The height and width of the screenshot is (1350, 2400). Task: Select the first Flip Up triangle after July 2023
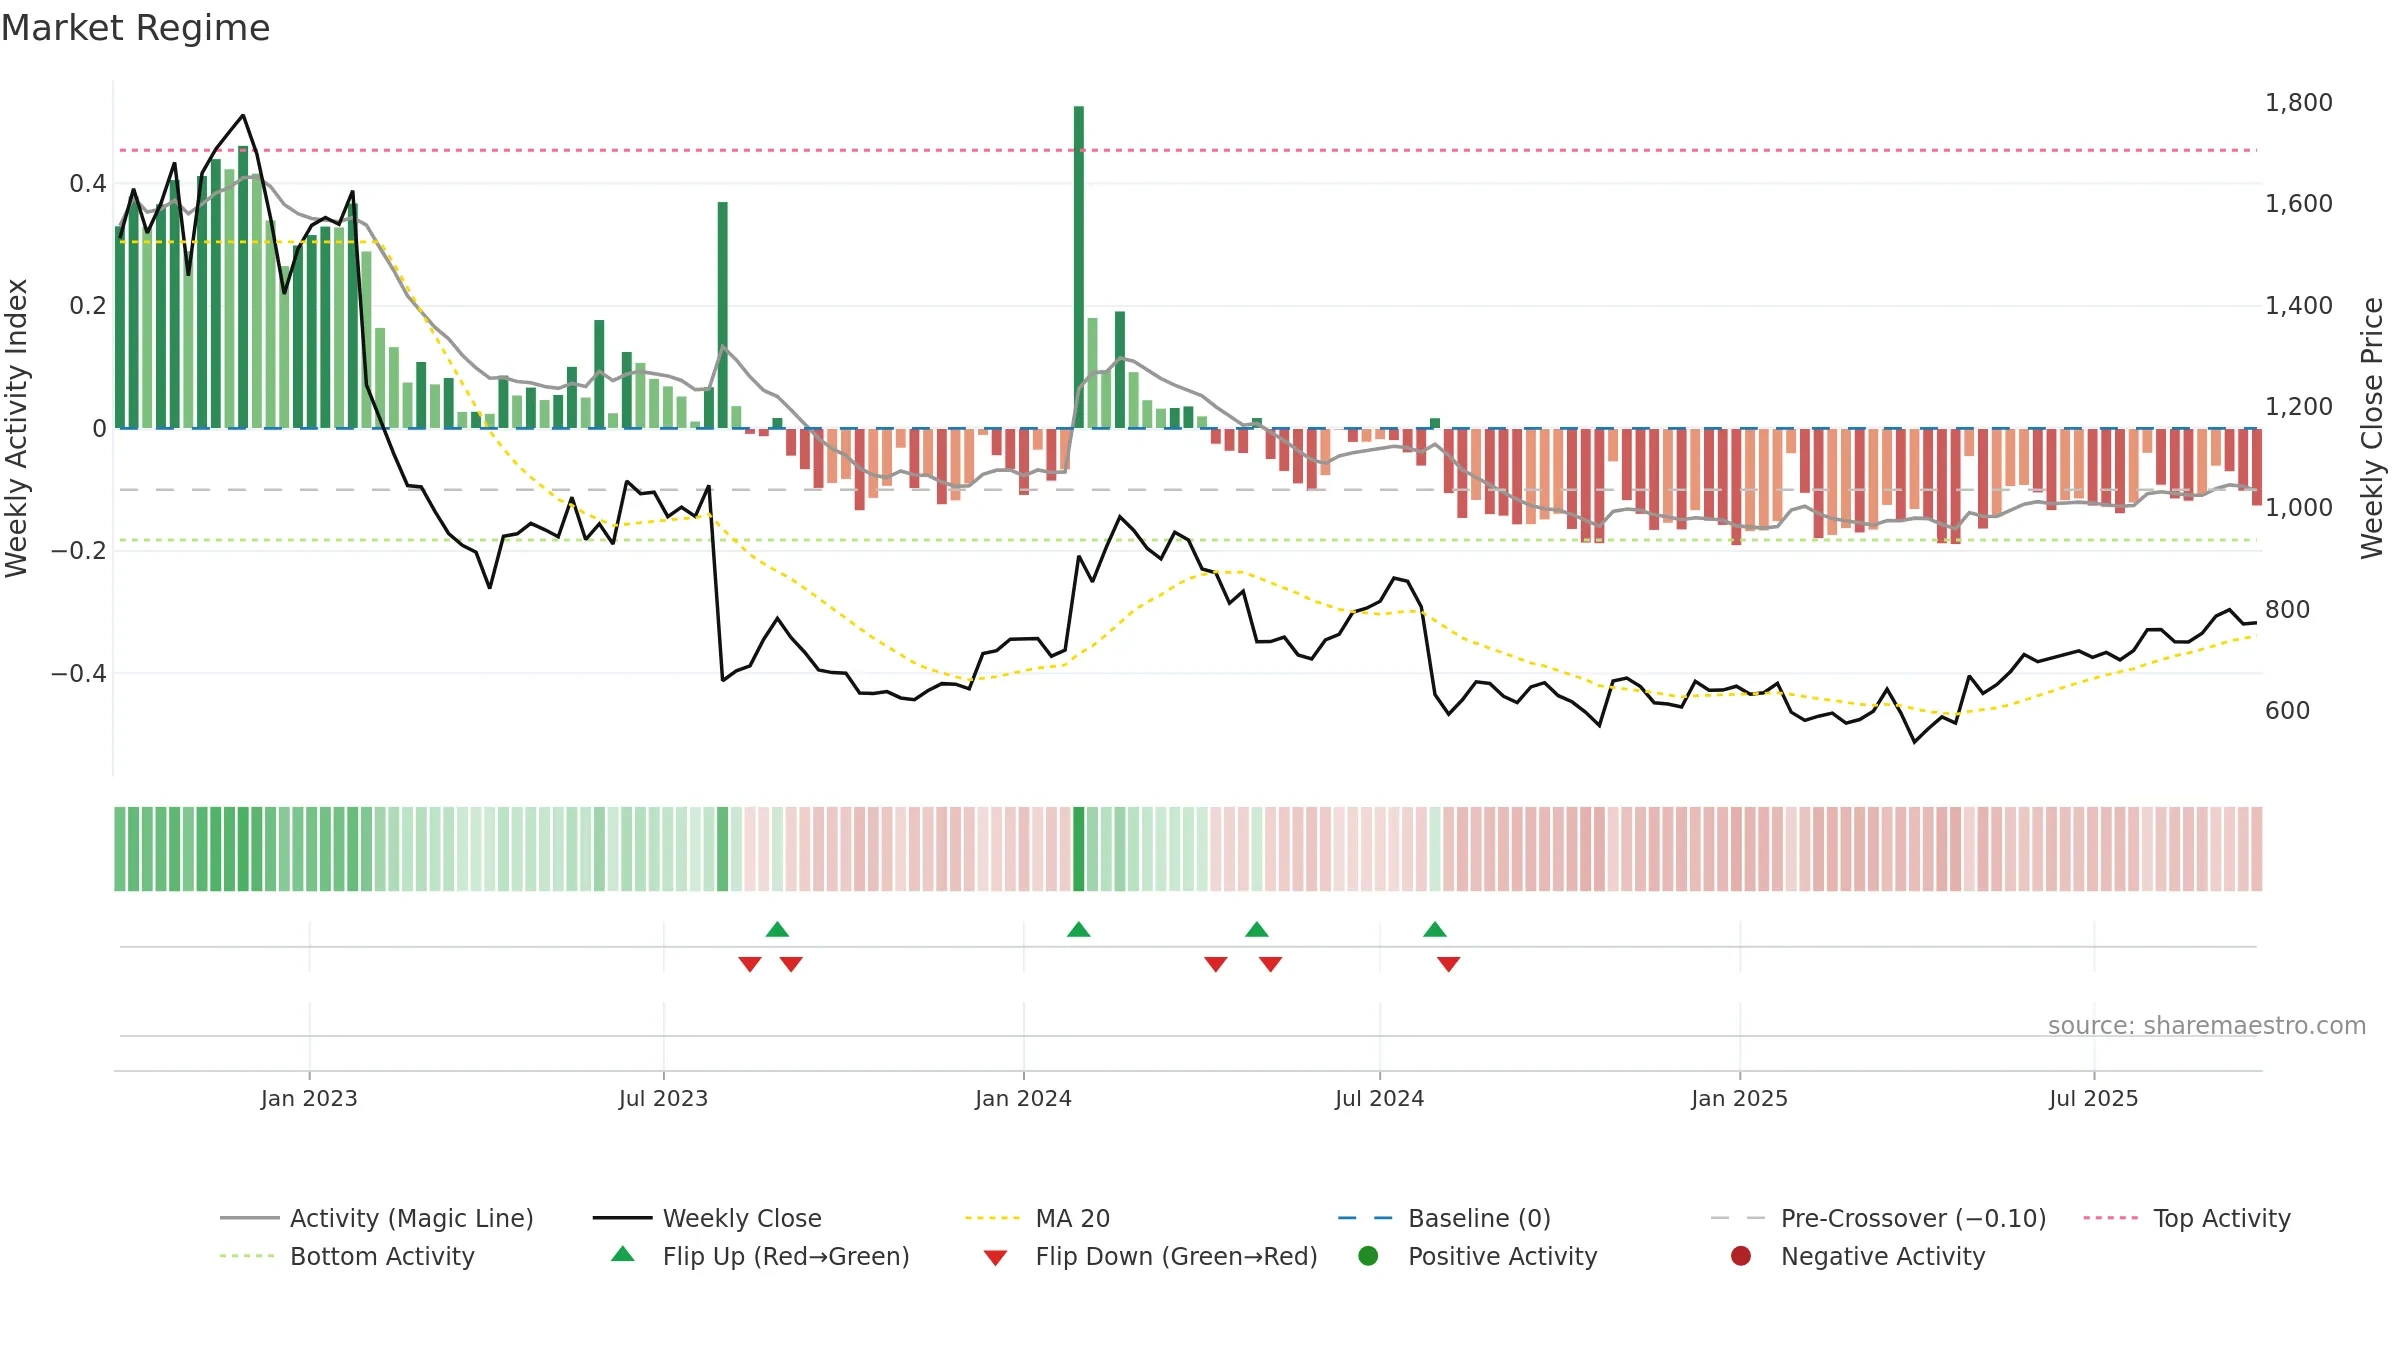[x=777, y=929]
